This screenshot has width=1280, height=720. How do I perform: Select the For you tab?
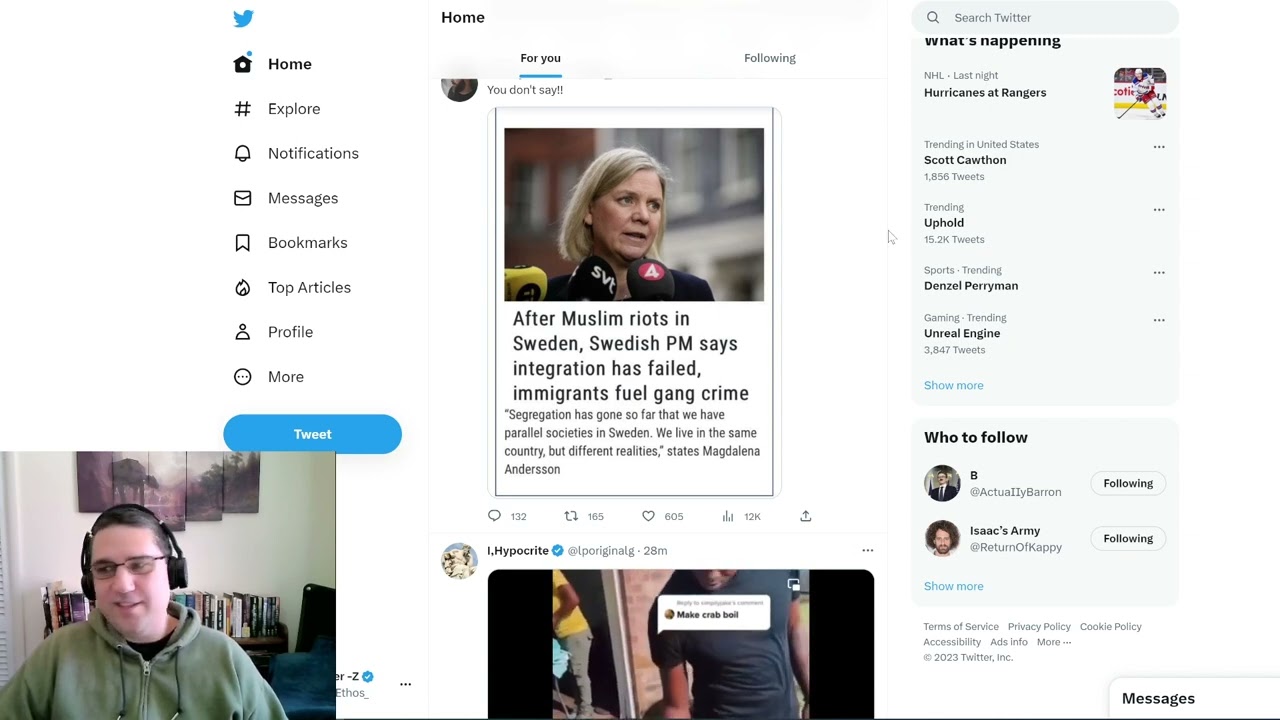[x=540, y=58]
